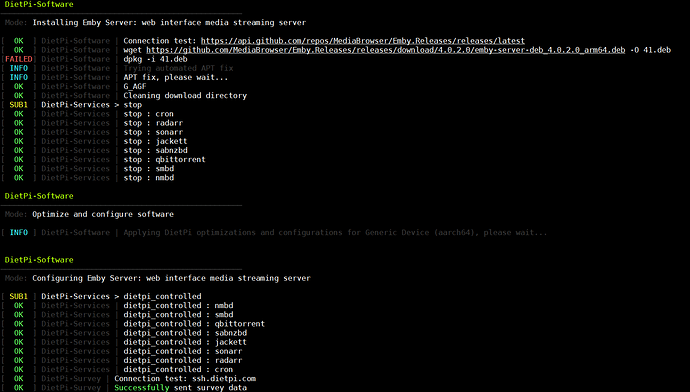Click the red FAILED status tag
The height and width of the screenshot is (392, 690).
click(18, 59)
